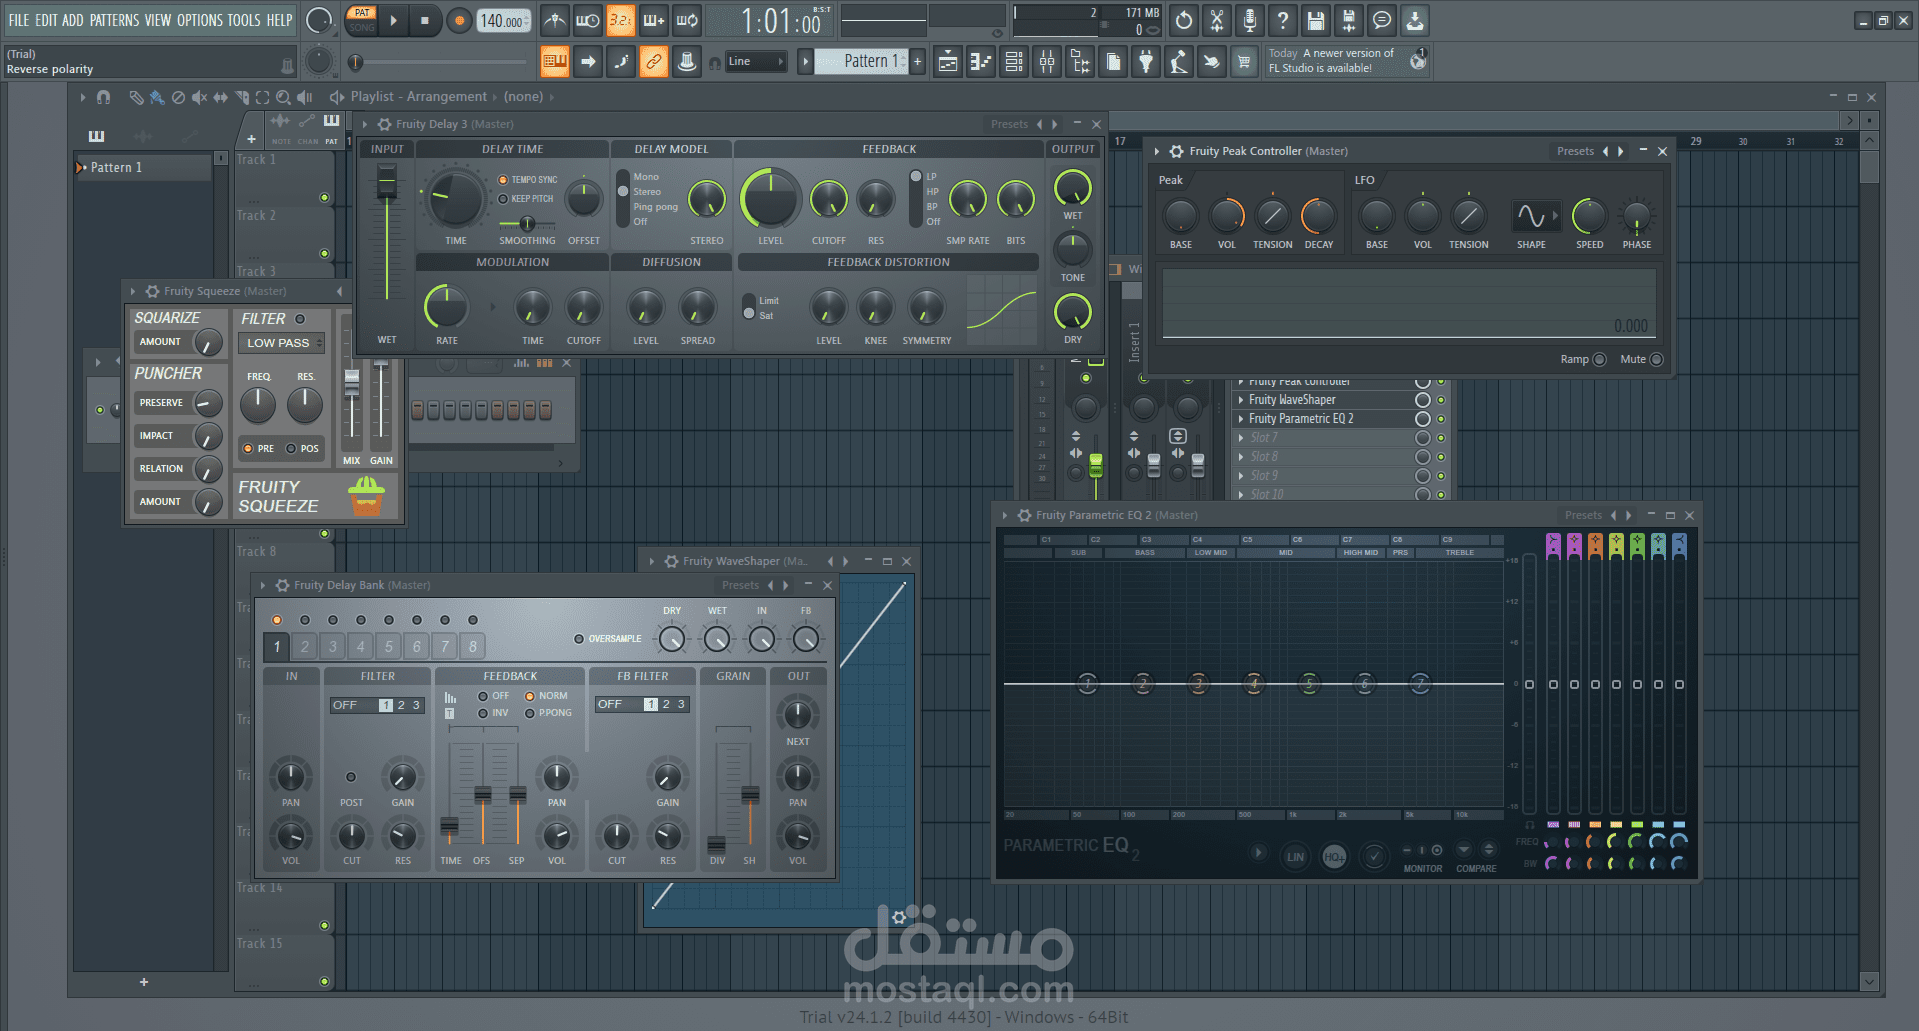Click the Stop button

425,20
